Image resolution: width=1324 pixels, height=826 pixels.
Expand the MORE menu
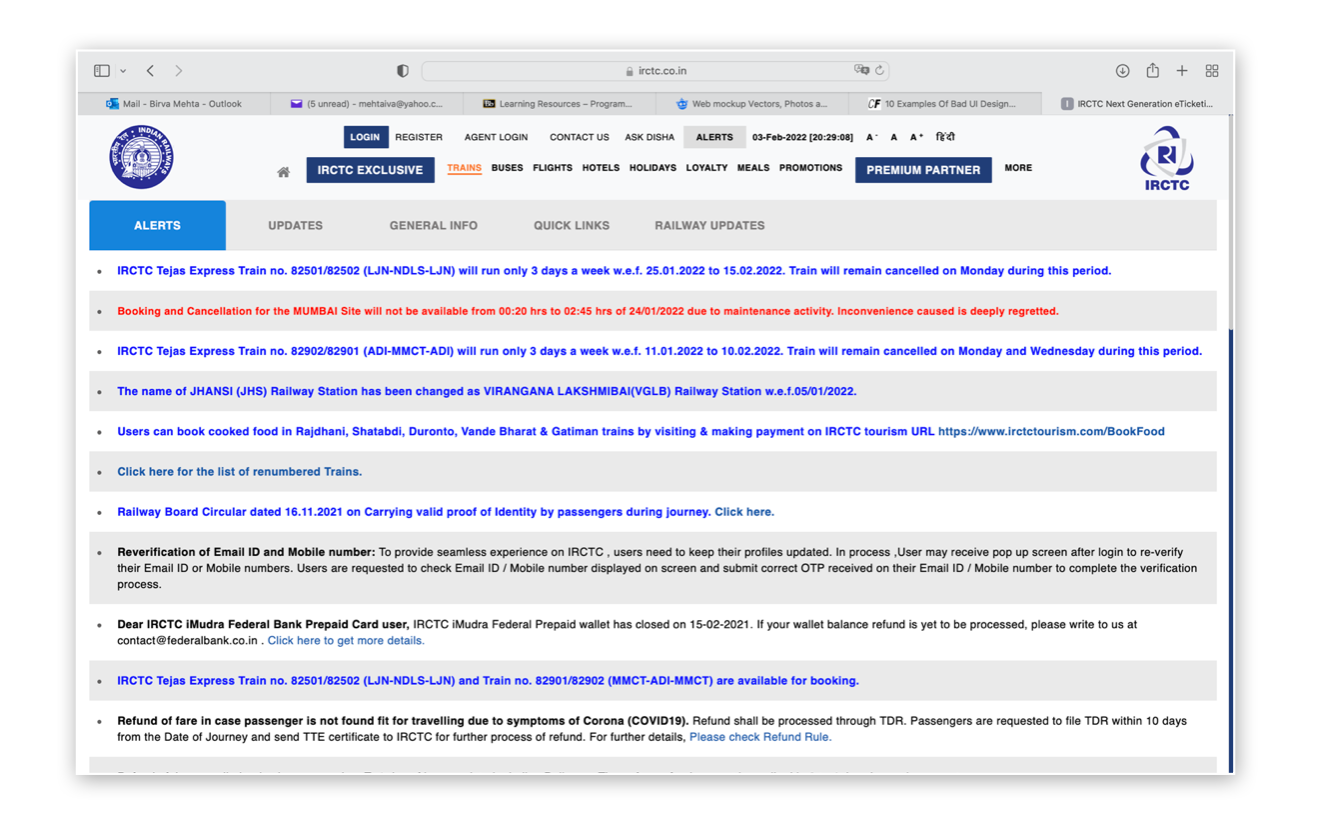[1018, 168]
